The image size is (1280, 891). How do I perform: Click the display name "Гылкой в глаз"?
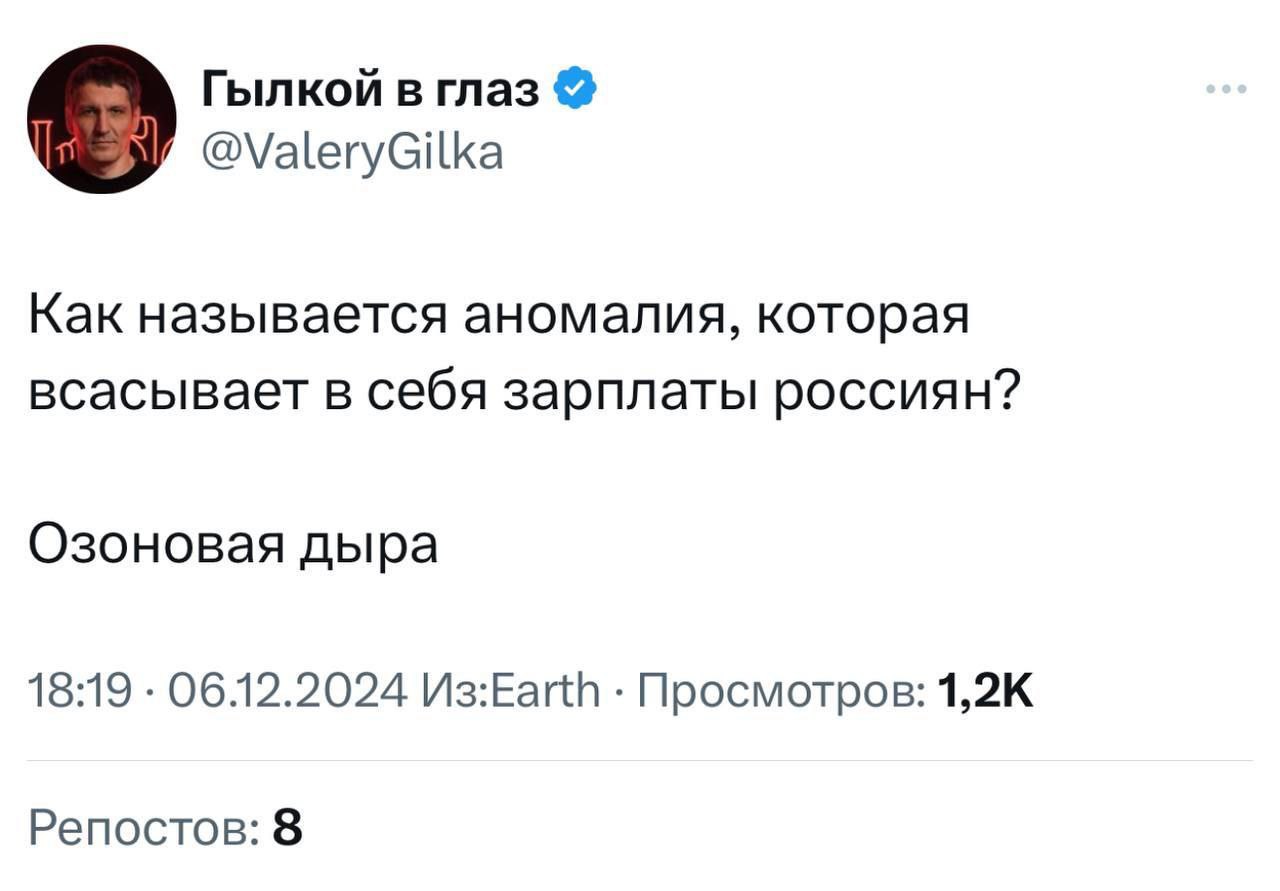[370, 92]
